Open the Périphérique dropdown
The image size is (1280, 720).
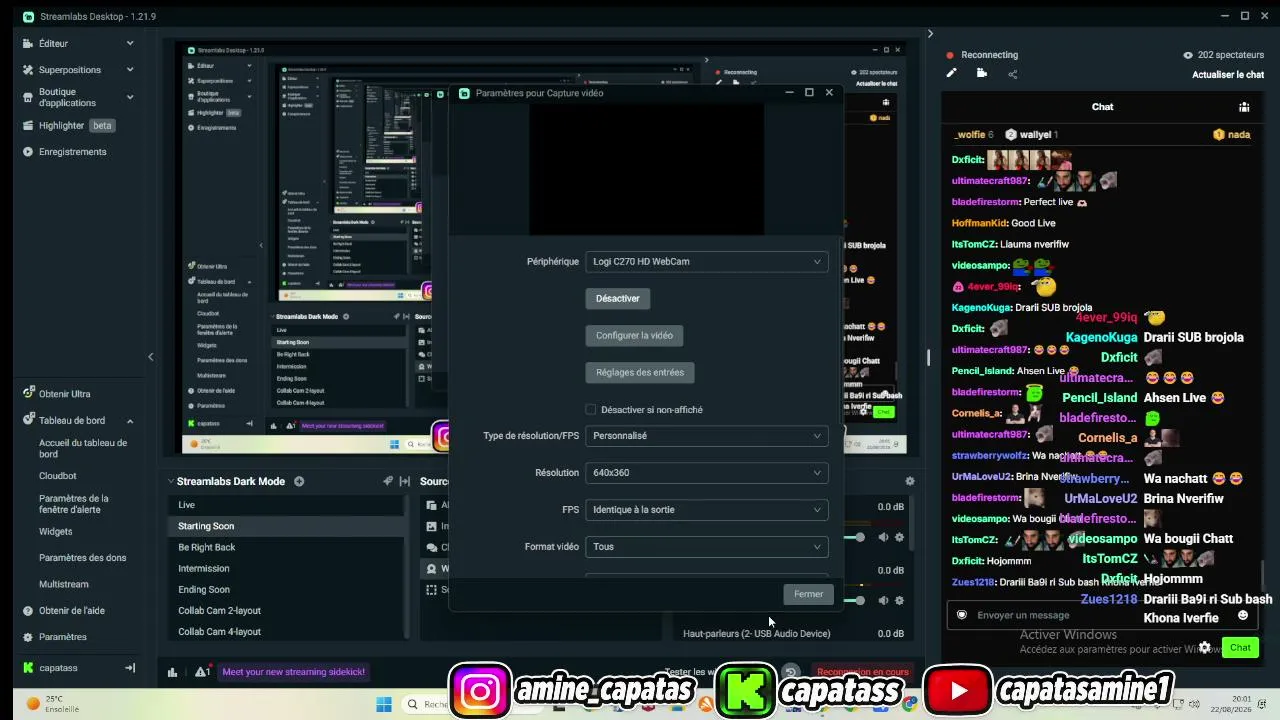(x=707, y=262)
